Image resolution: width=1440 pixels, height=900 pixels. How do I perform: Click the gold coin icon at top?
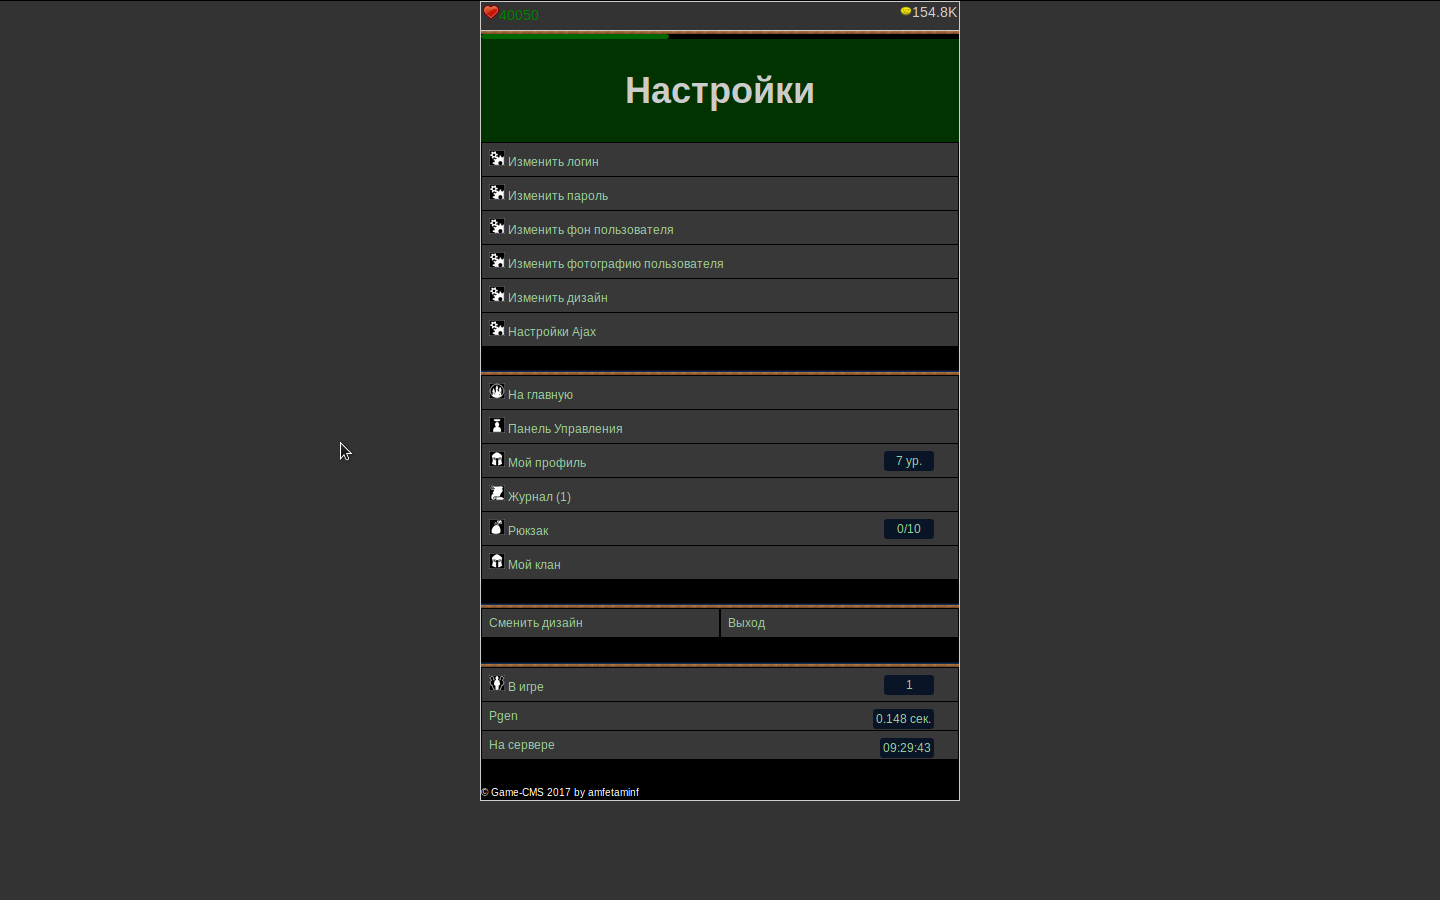pos(905,12)
